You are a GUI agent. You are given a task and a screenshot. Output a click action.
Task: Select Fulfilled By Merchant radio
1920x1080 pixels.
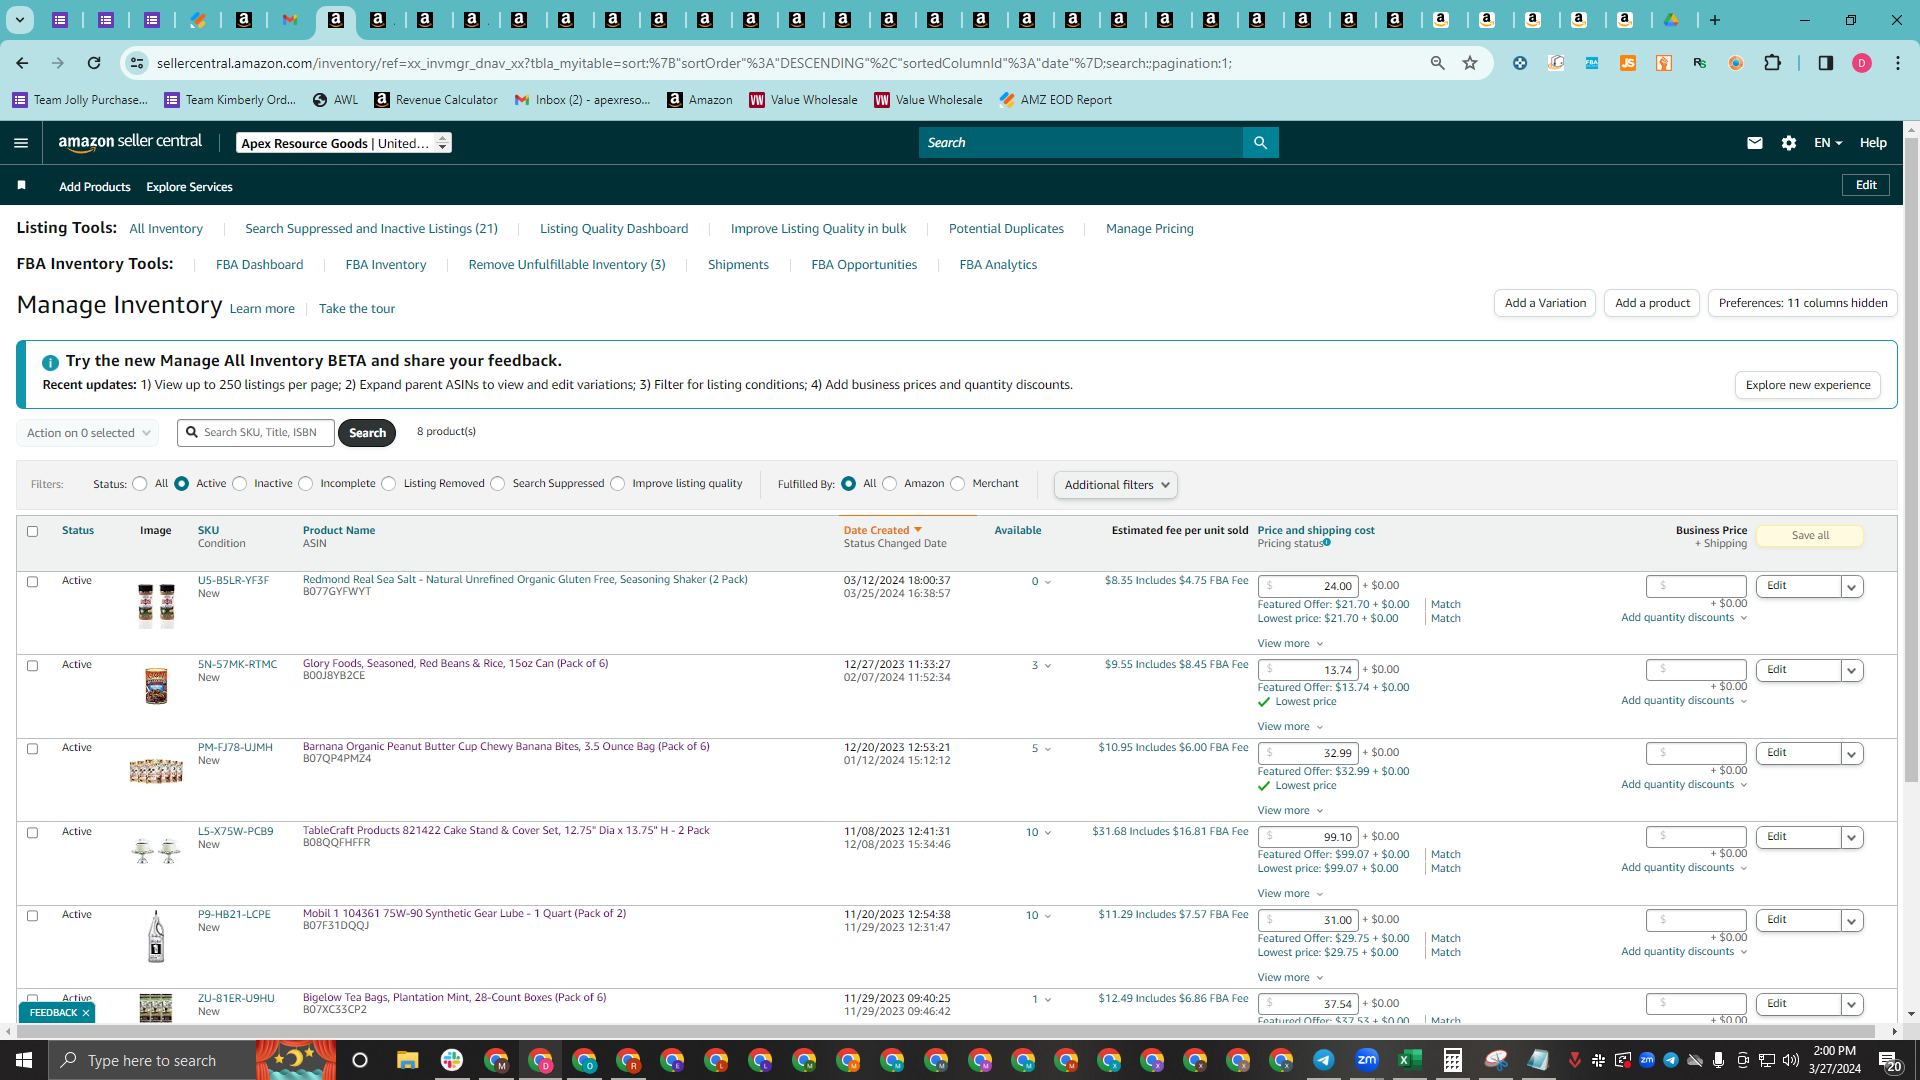[x=958, y=484]
